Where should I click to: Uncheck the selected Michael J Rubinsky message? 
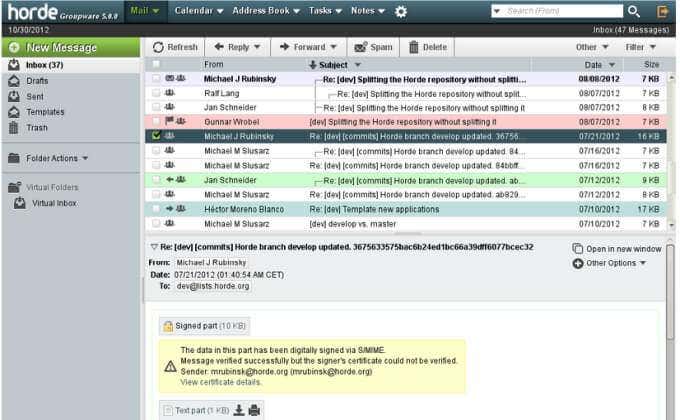pos(156,136)
